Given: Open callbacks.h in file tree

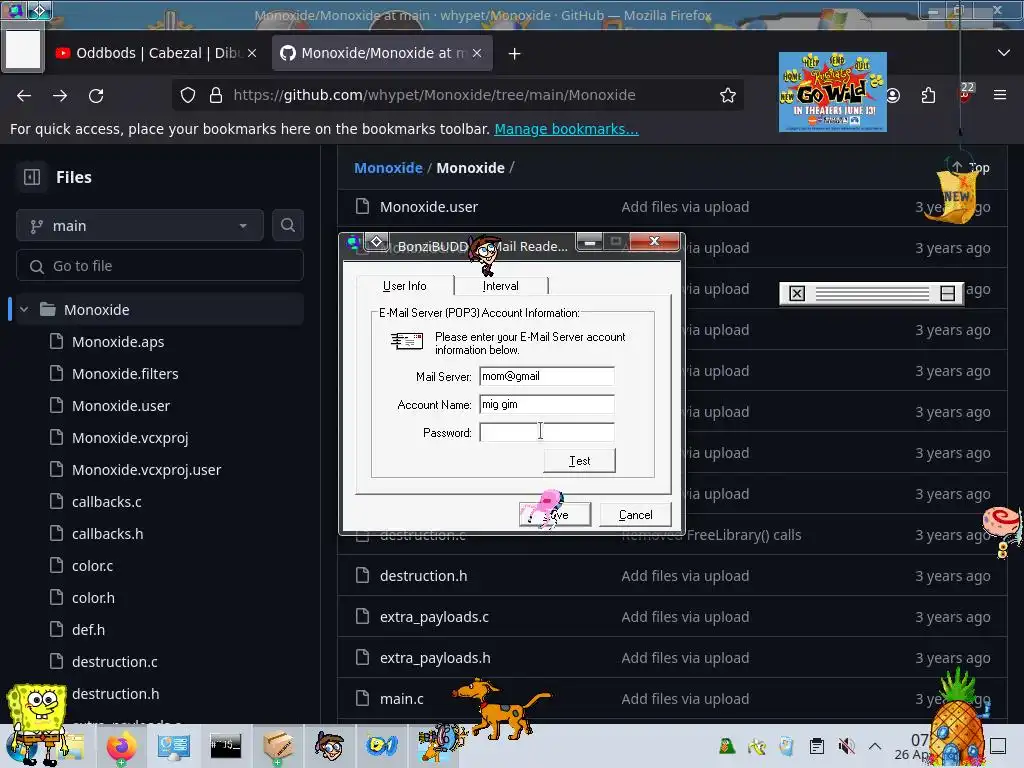Looking at the screenshot, I should click(x=107, y=534).
